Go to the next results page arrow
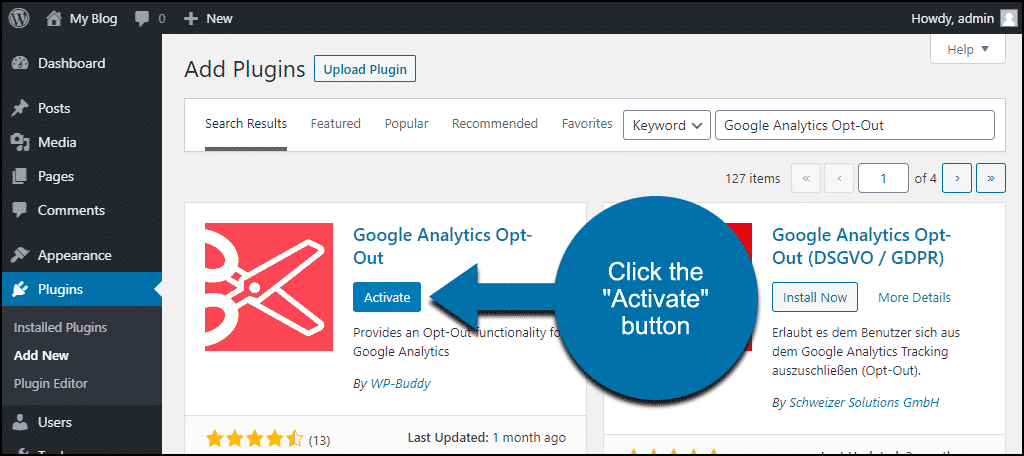 tap(957, 178)
